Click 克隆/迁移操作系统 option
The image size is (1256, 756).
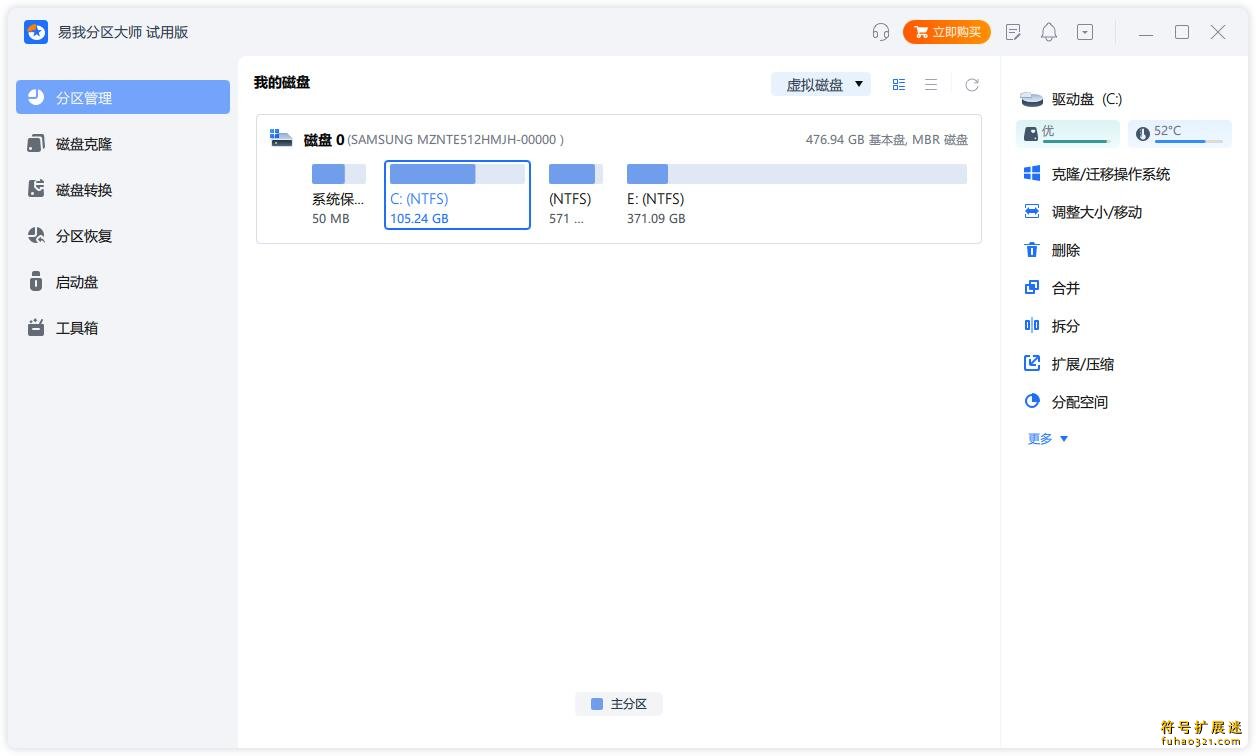tap(1111, 174)
